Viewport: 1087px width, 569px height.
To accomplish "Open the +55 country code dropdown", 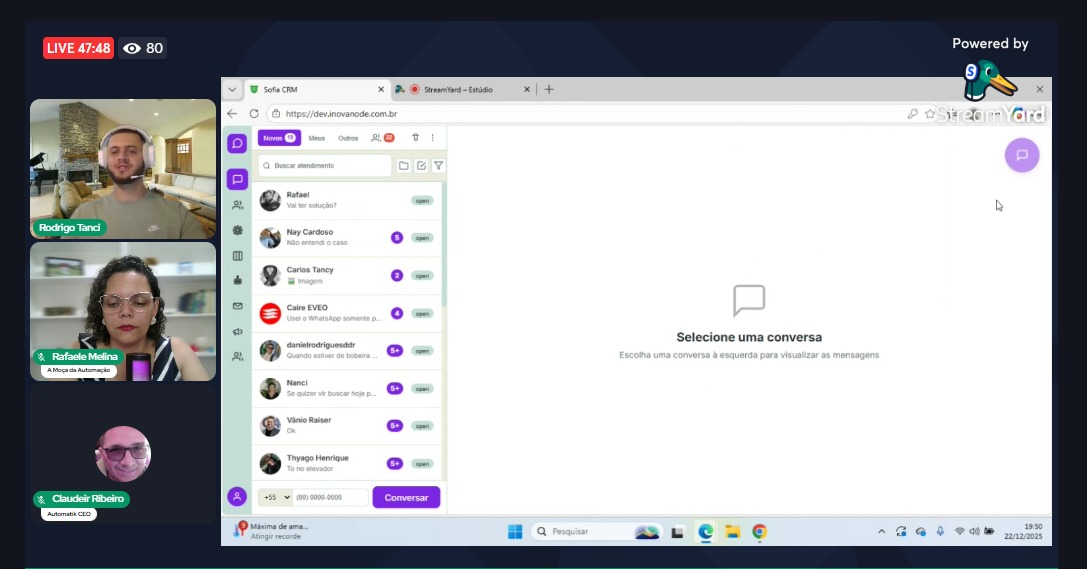I will [275, 497].
